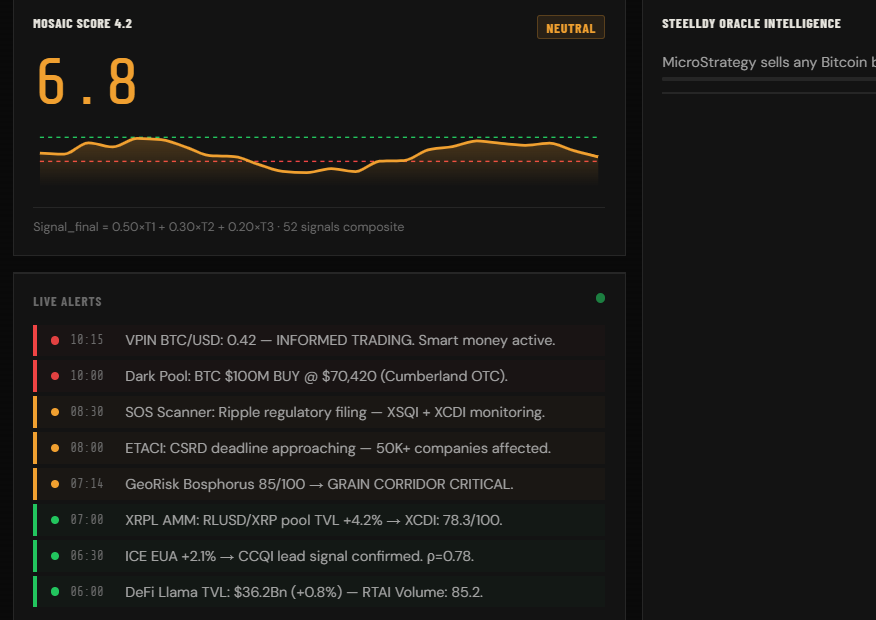876x620 pixels.
Task: Click the large 6.8 score value
Action: [87, 82]
